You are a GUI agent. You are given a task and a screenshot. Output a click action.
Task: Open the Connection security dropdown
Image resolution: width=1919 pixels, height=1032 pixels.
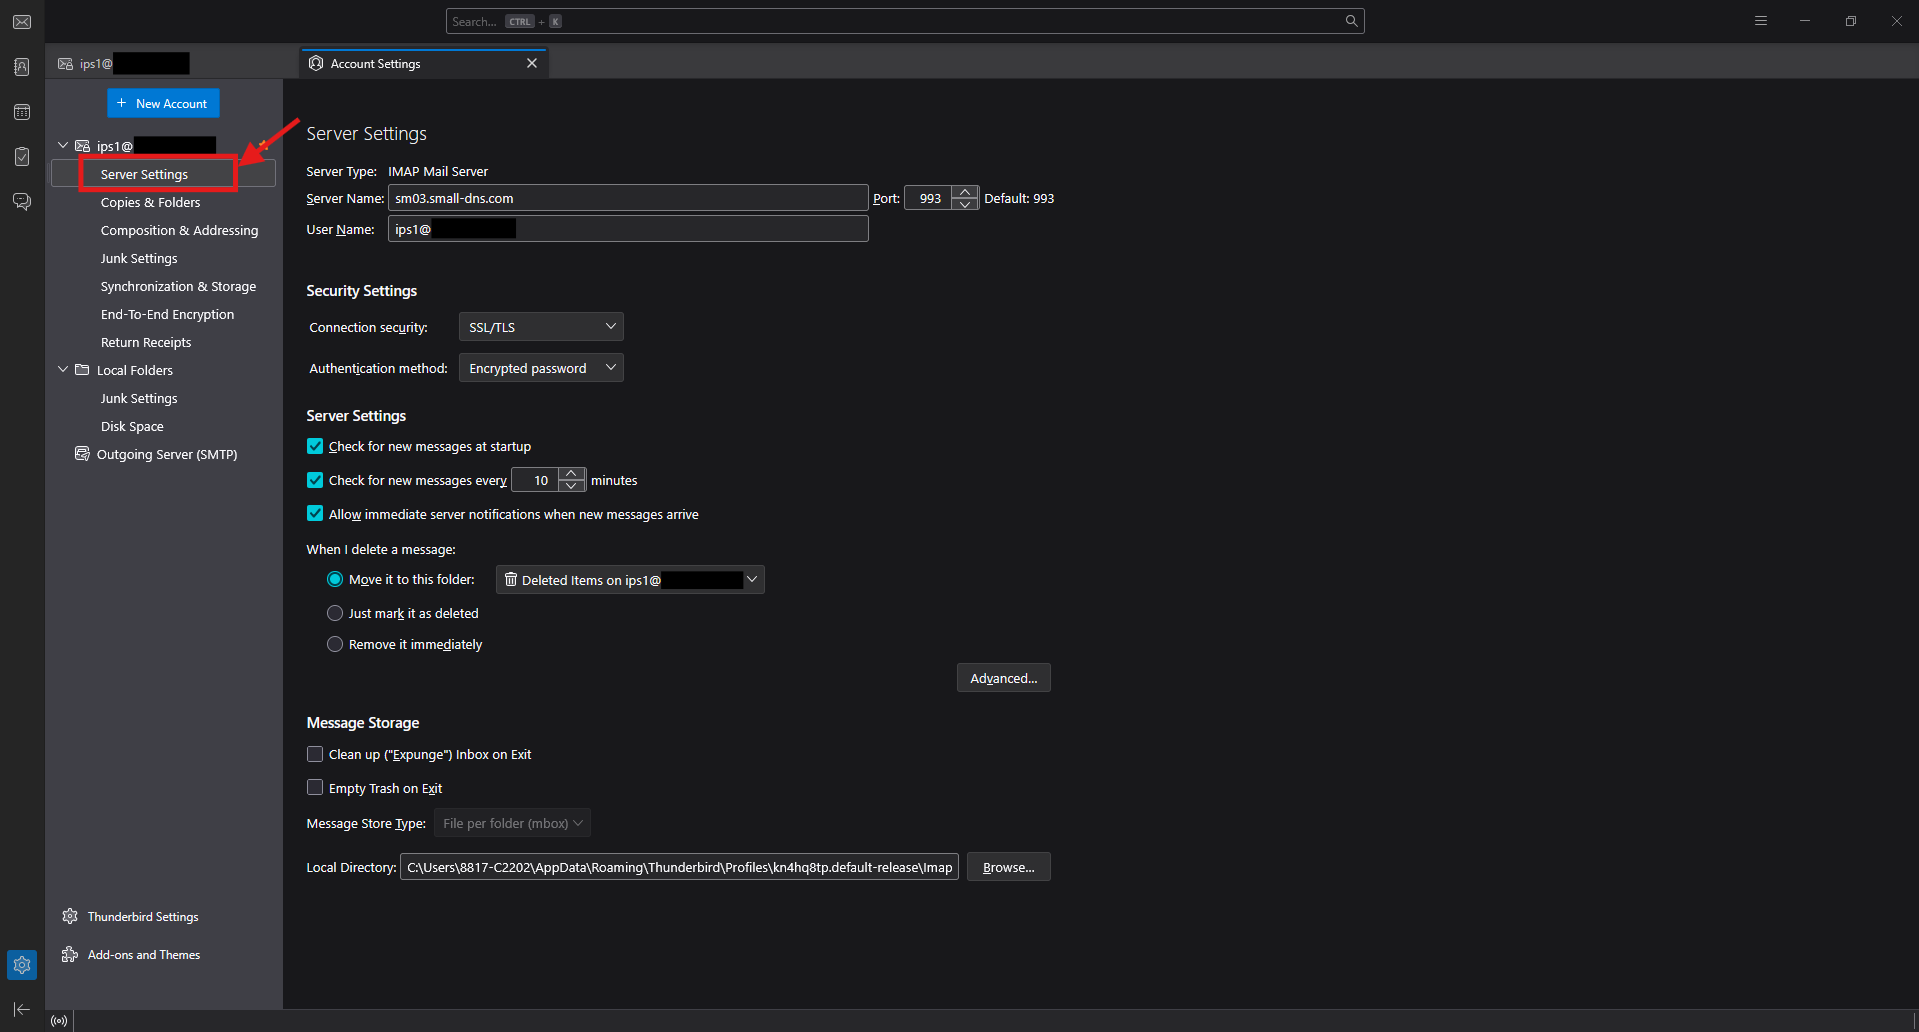(541, 327)
